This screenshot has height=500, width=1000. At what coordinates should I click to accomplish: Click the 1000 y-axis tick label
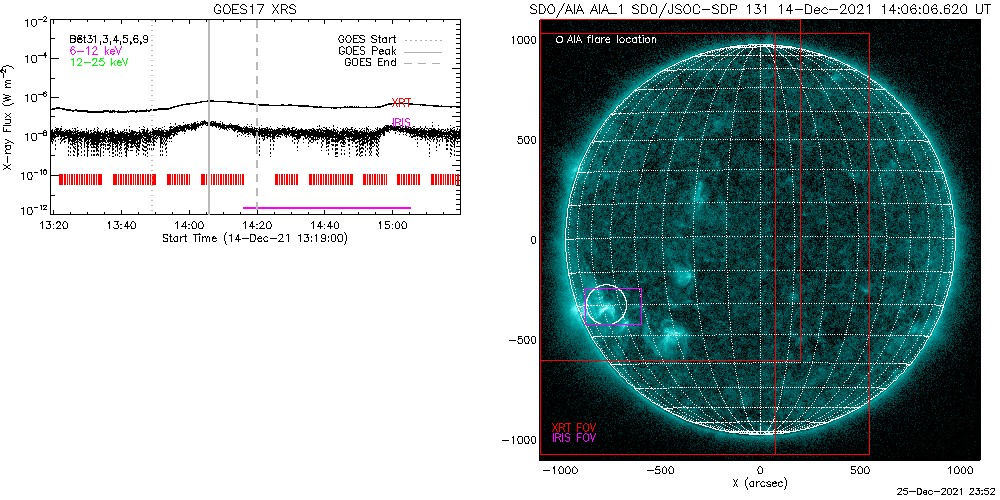pos(522,40)
